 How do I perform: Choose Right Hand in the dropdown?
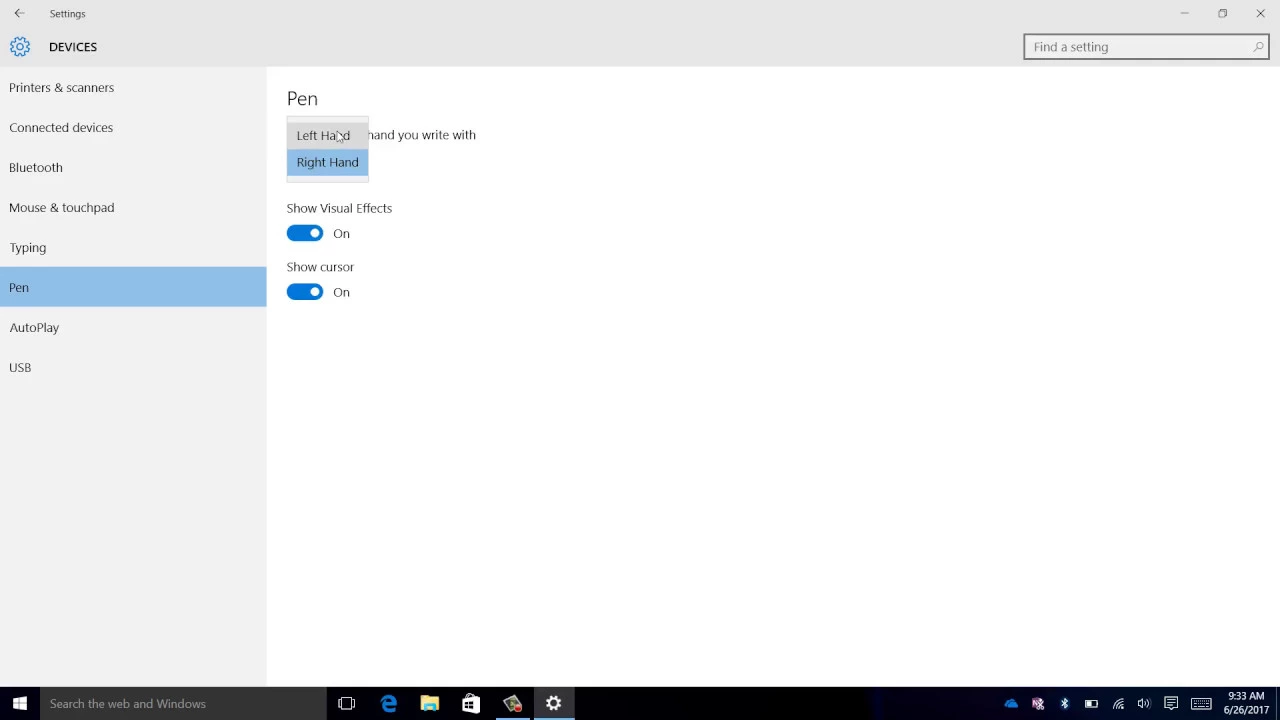point(327,162)
